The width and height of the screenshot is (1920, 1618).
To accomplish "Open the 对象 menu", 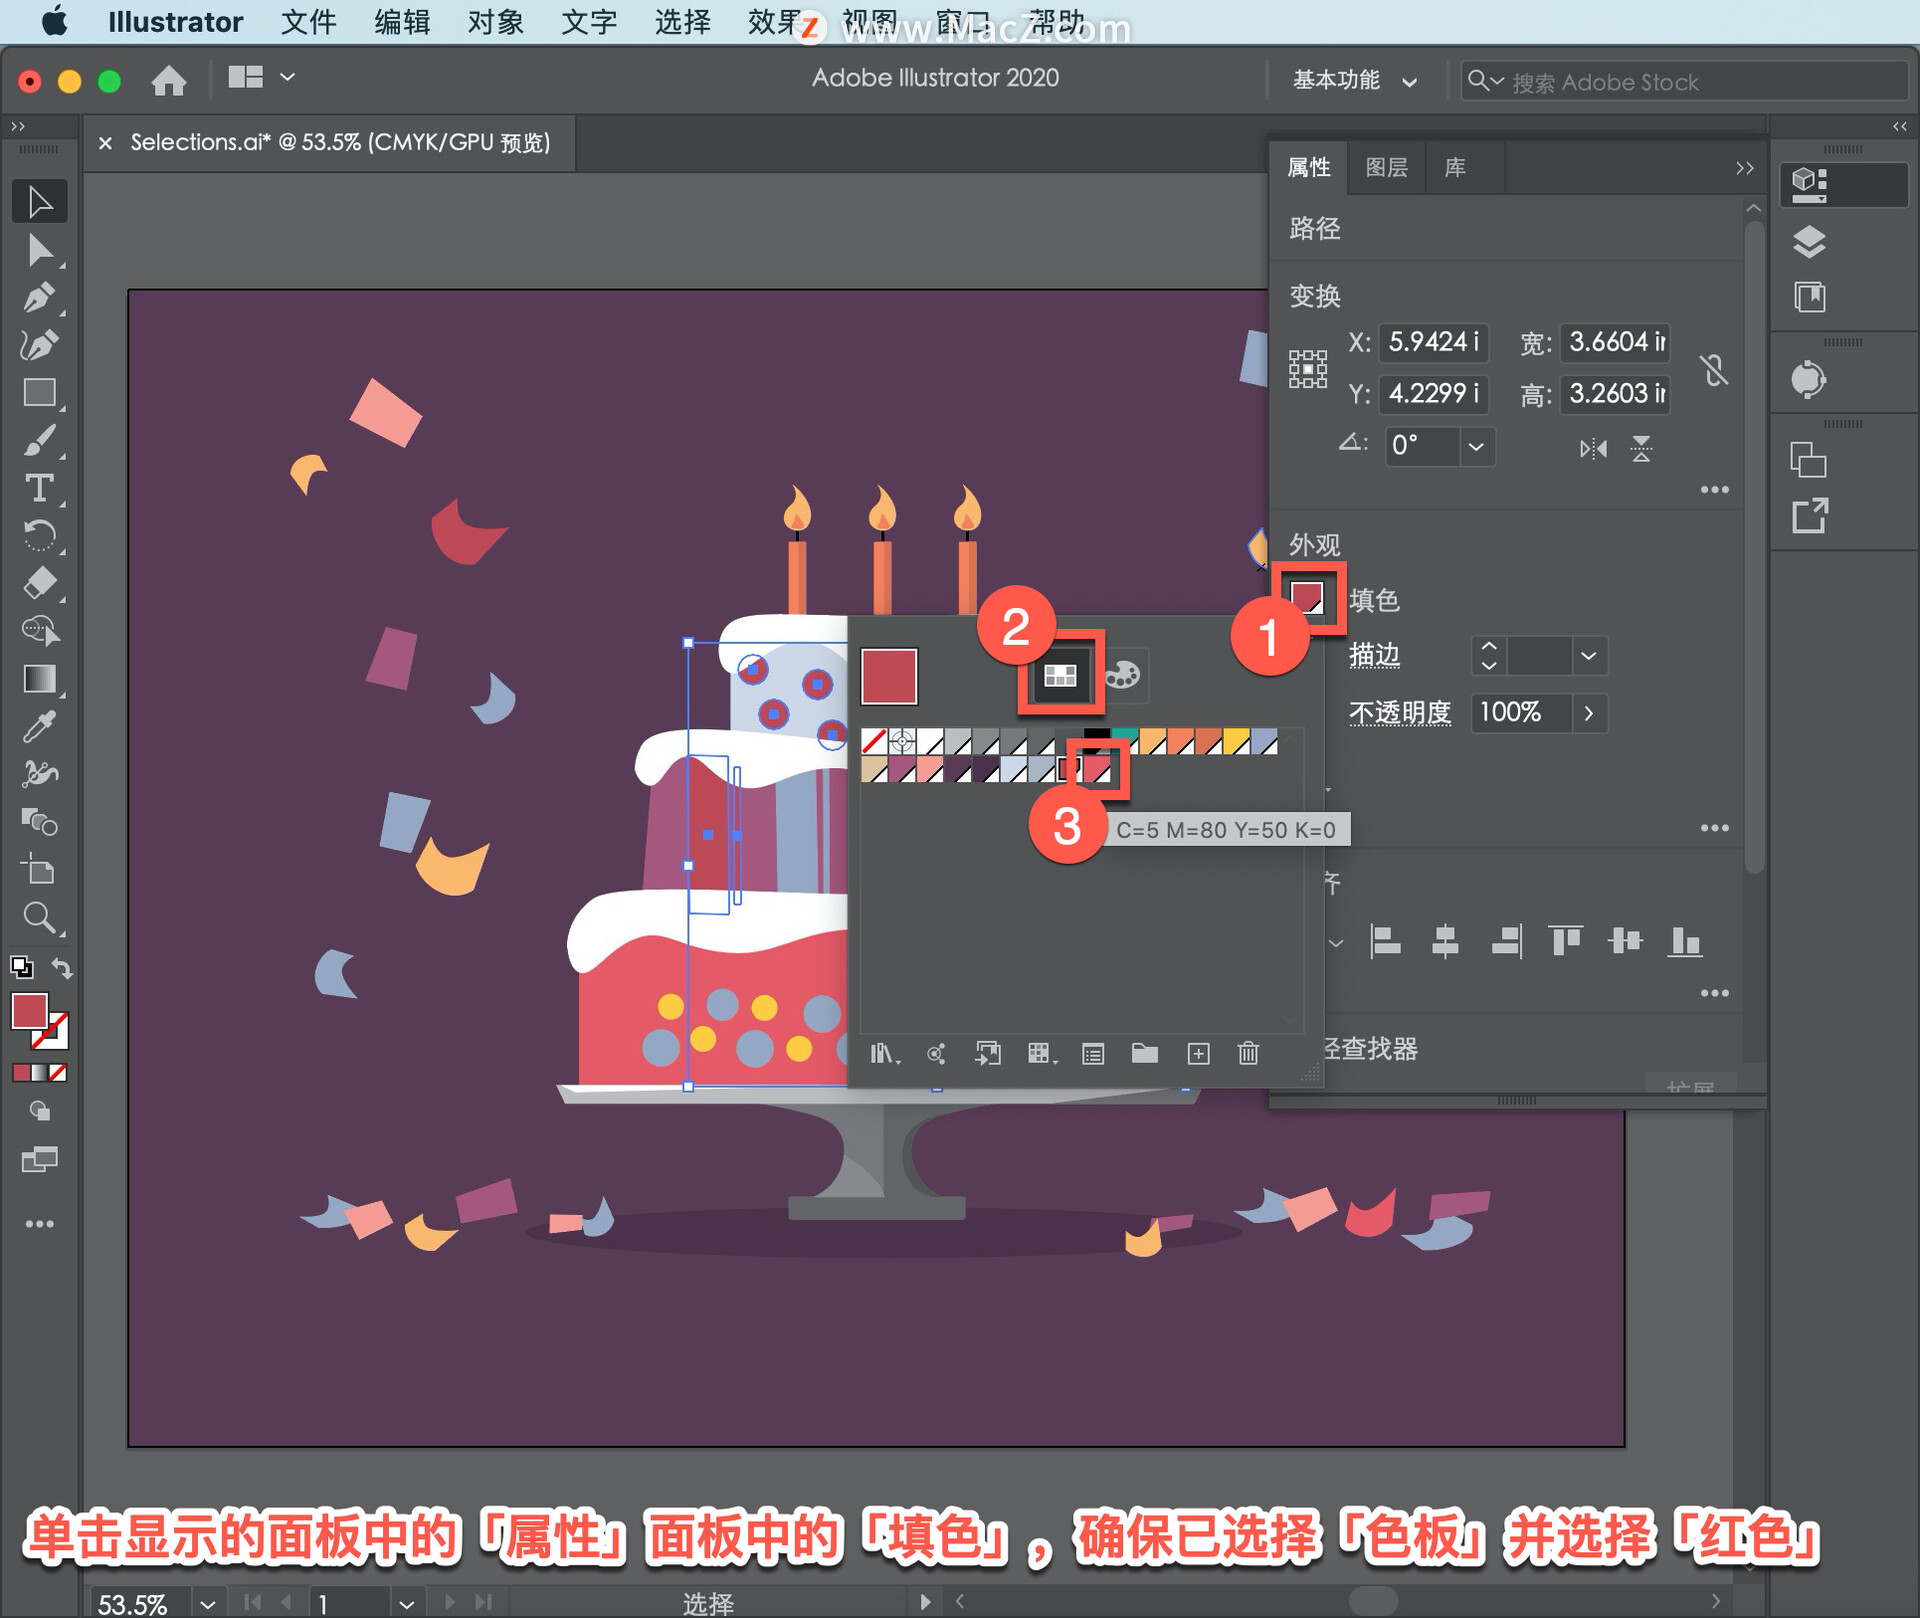I will (495, 22).
